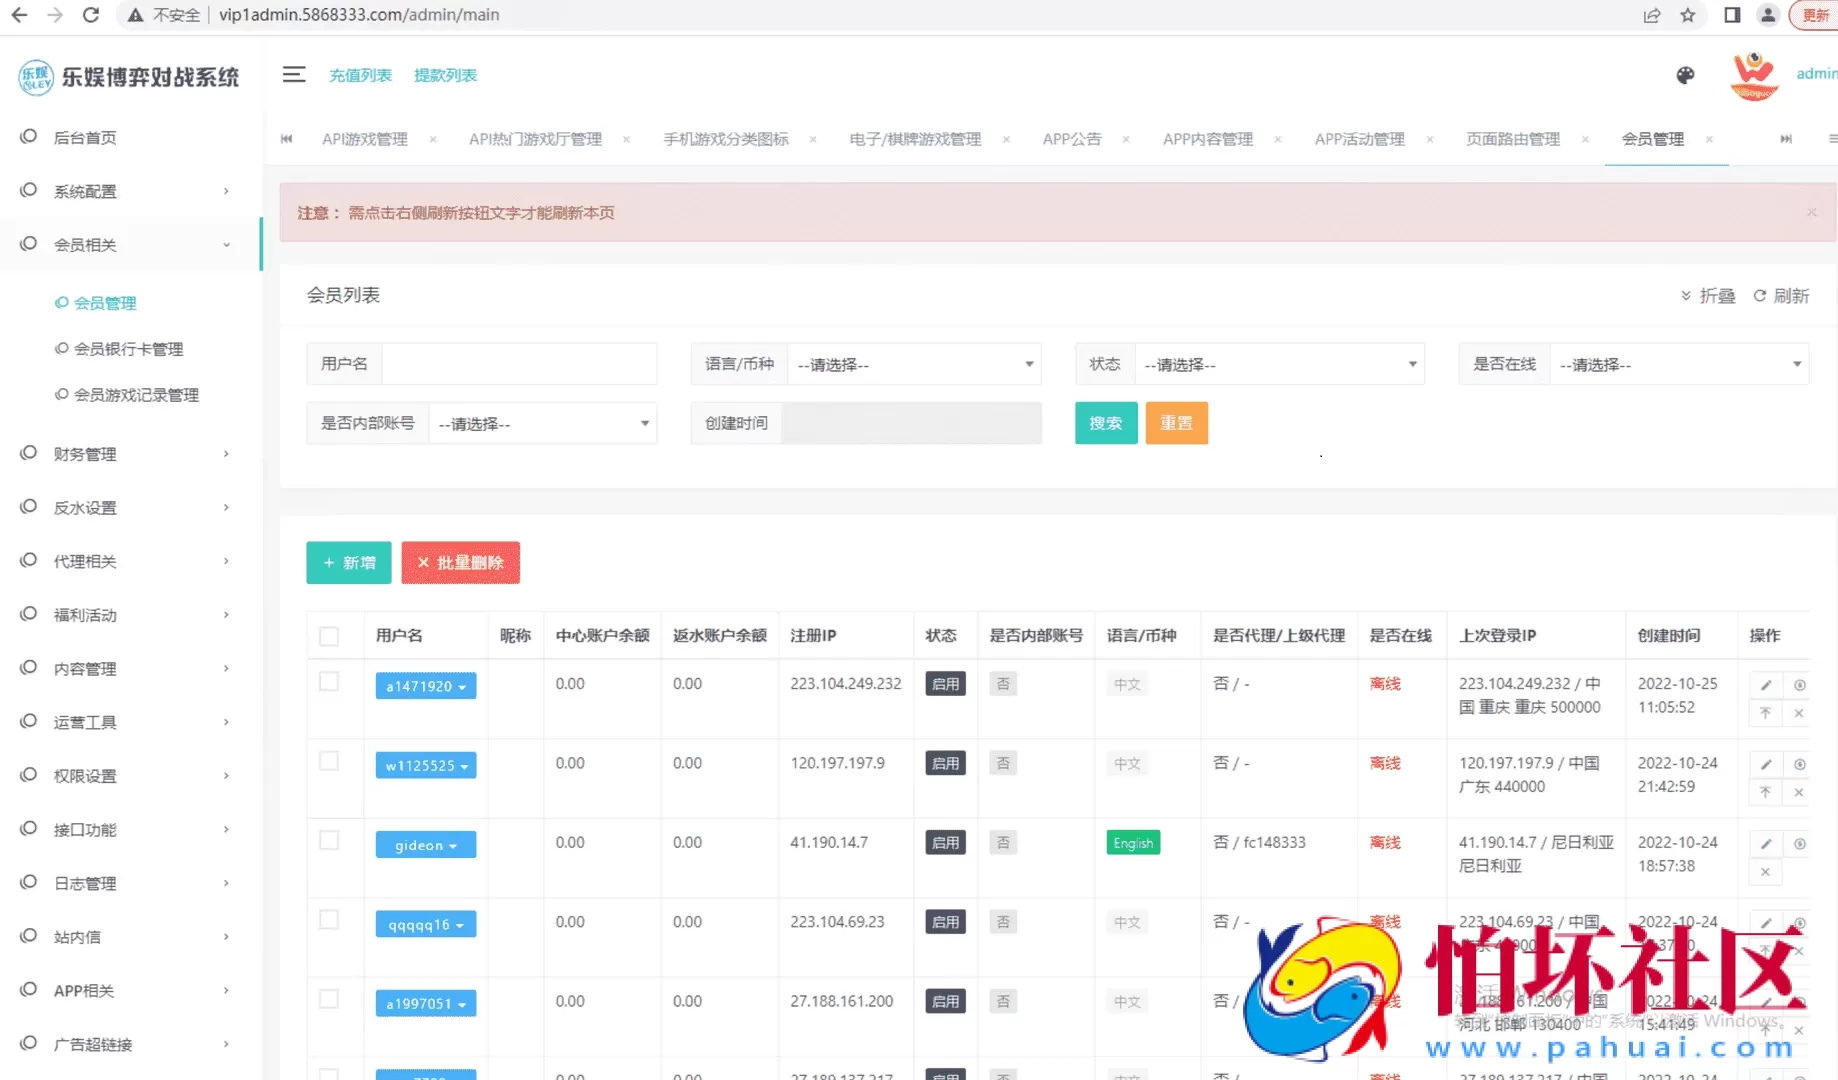Switch to the APP公告 tab
1838x1080 pixels.
(x=1071, y=139)
